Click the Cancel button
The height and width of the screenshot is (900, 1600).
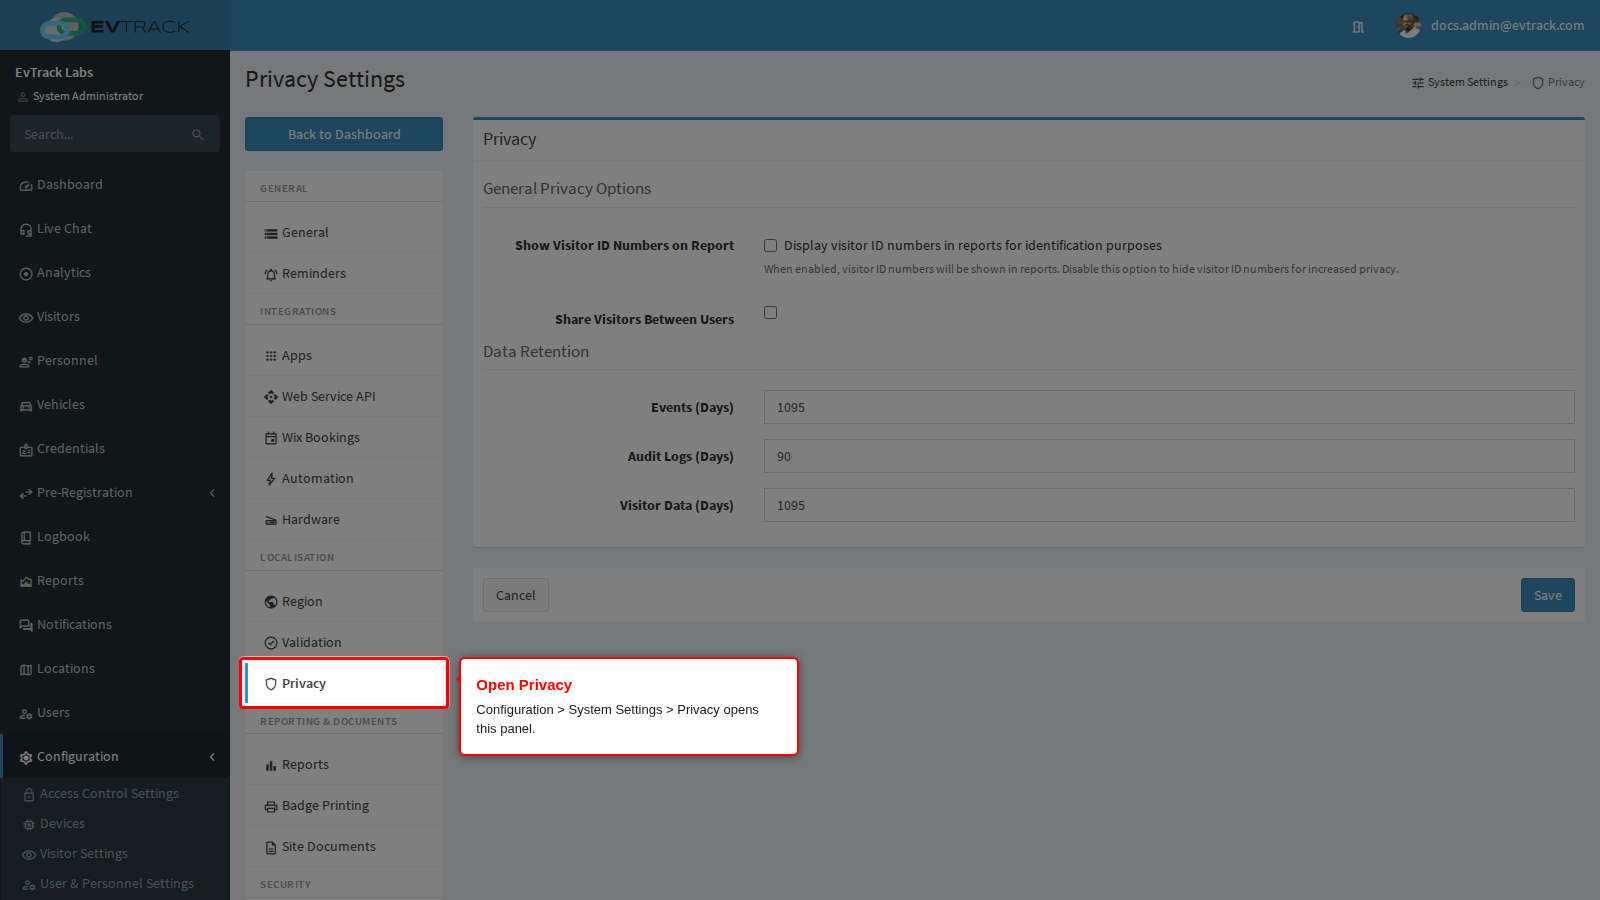click(516, 595)
